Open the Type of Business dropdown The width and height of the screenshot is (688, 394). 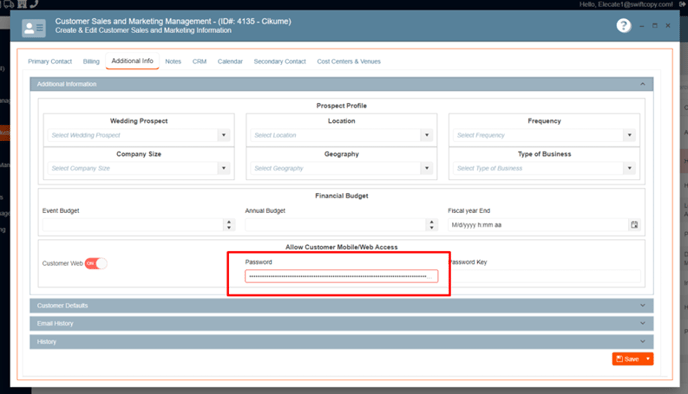[x=629, y=168]
